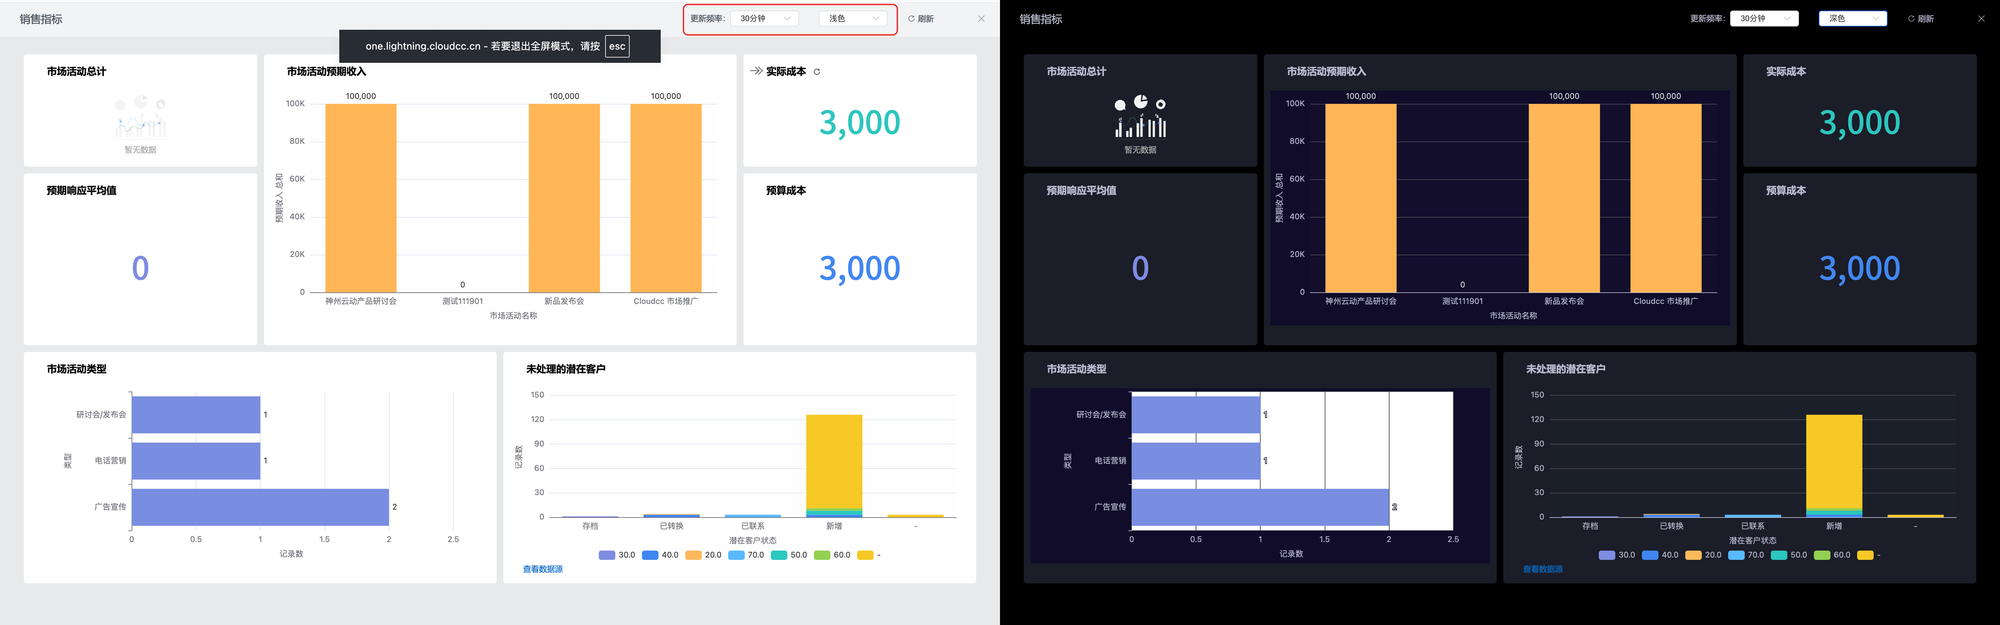The height and width of the screenshot is (625, 2000).
Task: Close the light theme dashboard with X
Action: point(981,19)
